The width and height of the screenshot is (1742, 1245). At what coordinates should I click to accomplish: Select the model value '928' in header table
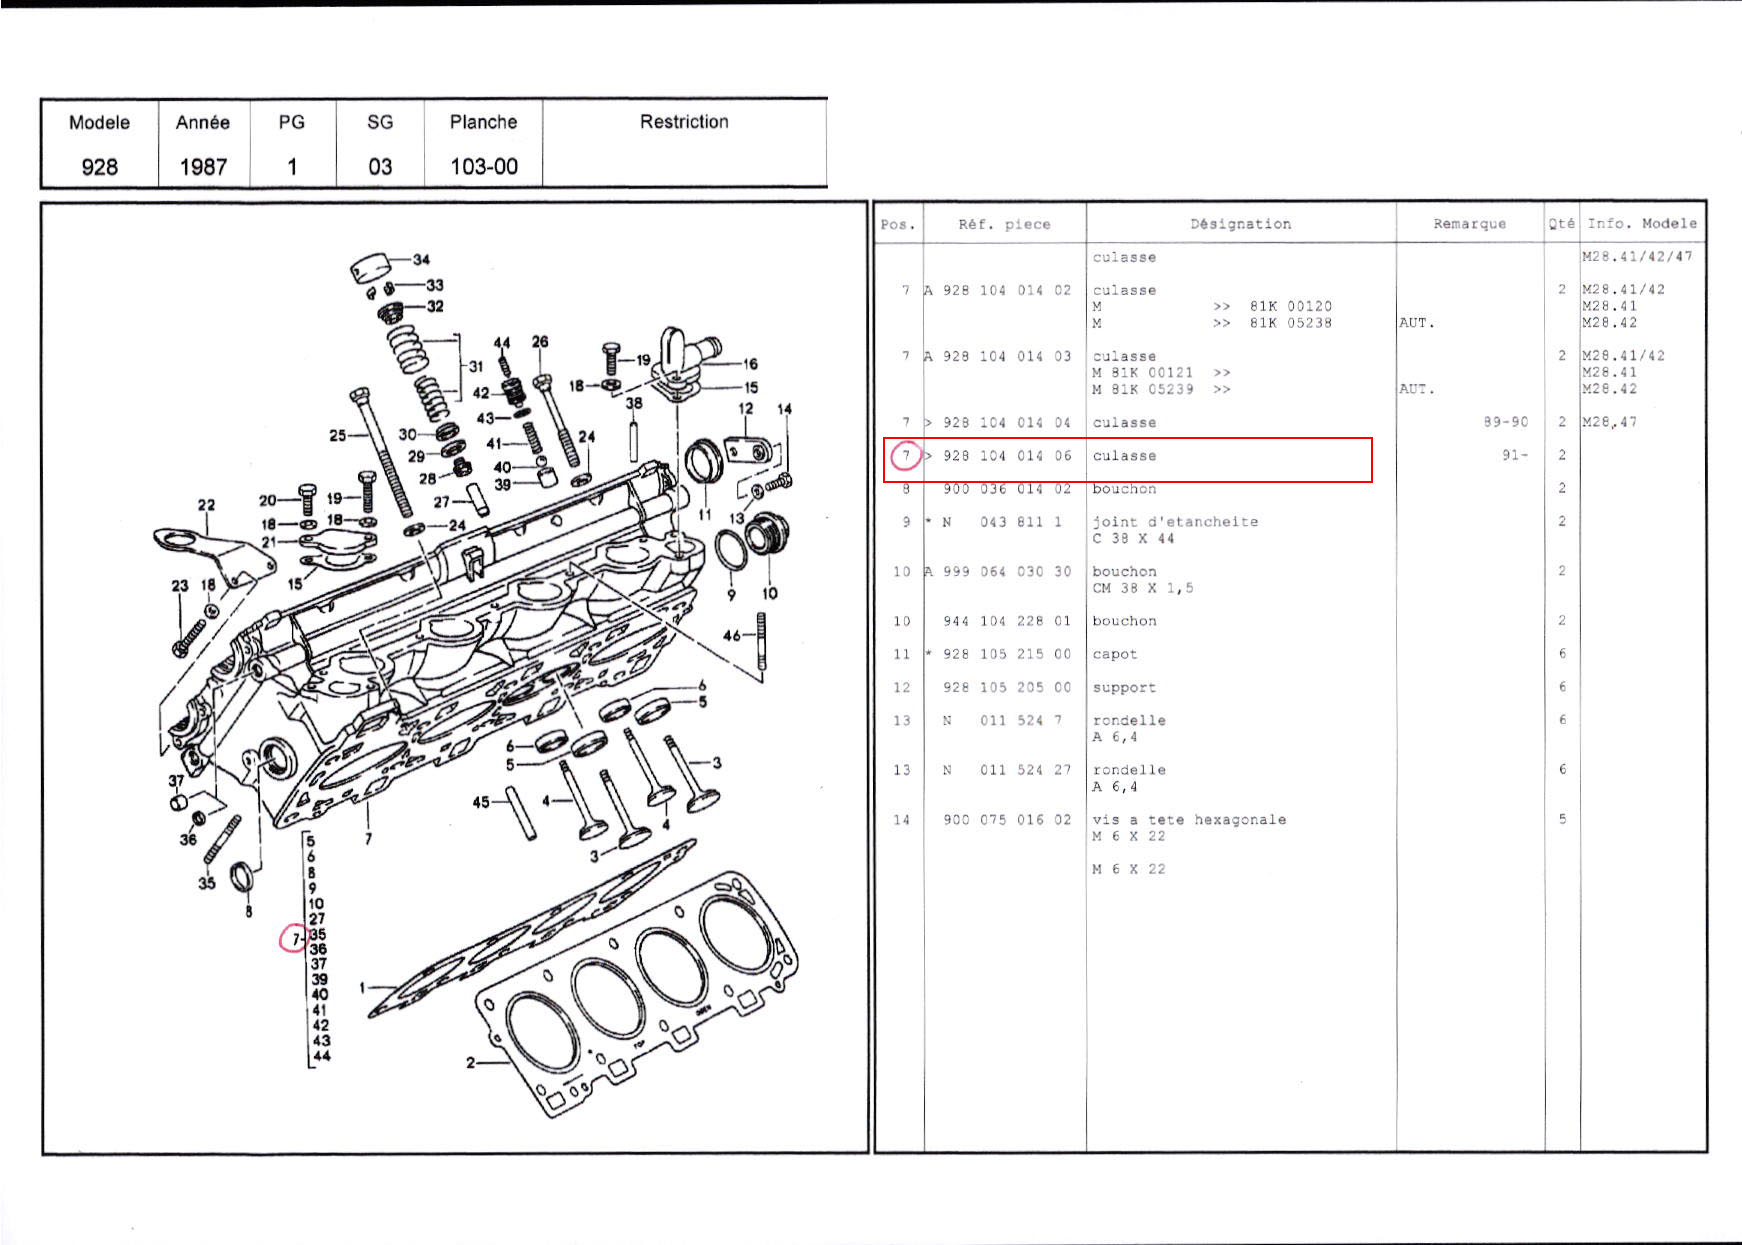pyautogui.click(x=99, y=166)
